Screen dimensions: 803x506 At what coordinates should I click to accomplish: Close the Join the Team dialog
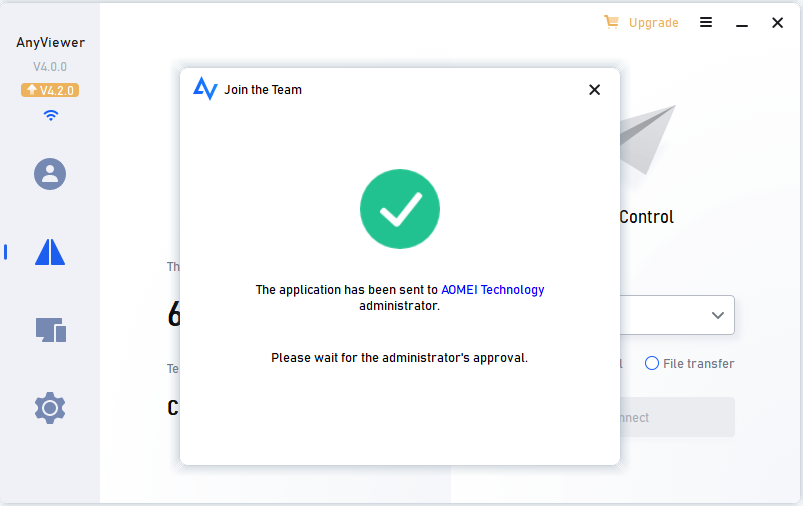pyautogui.click(x=594, y=89)
